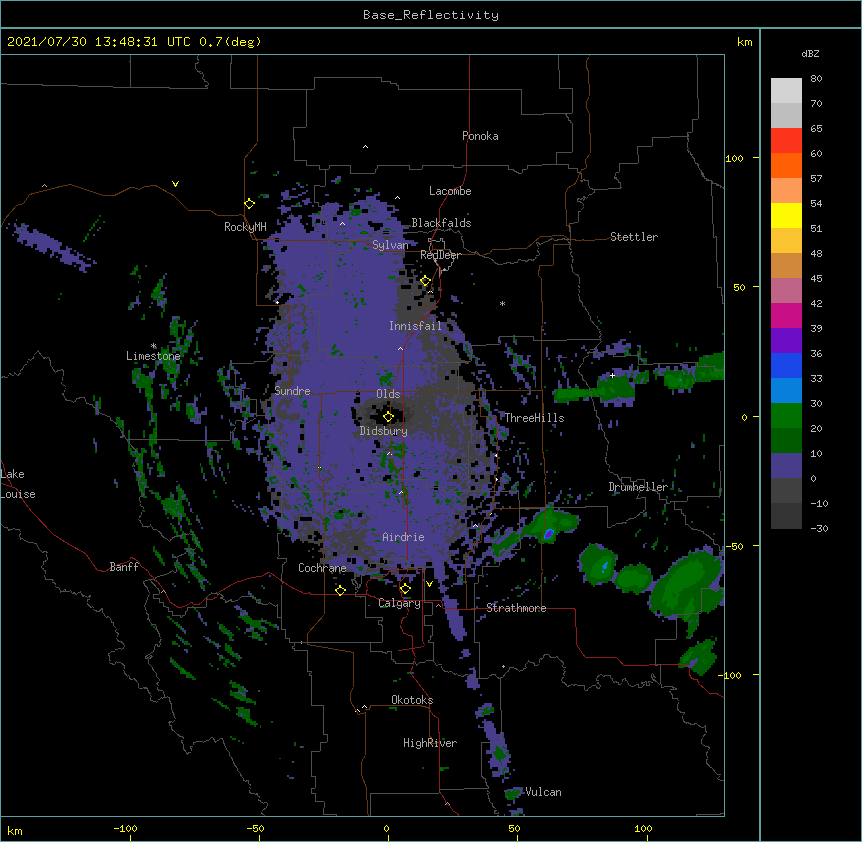Click the Sundre city label
This screenshot has height=842, width=862.
[292, 391]
